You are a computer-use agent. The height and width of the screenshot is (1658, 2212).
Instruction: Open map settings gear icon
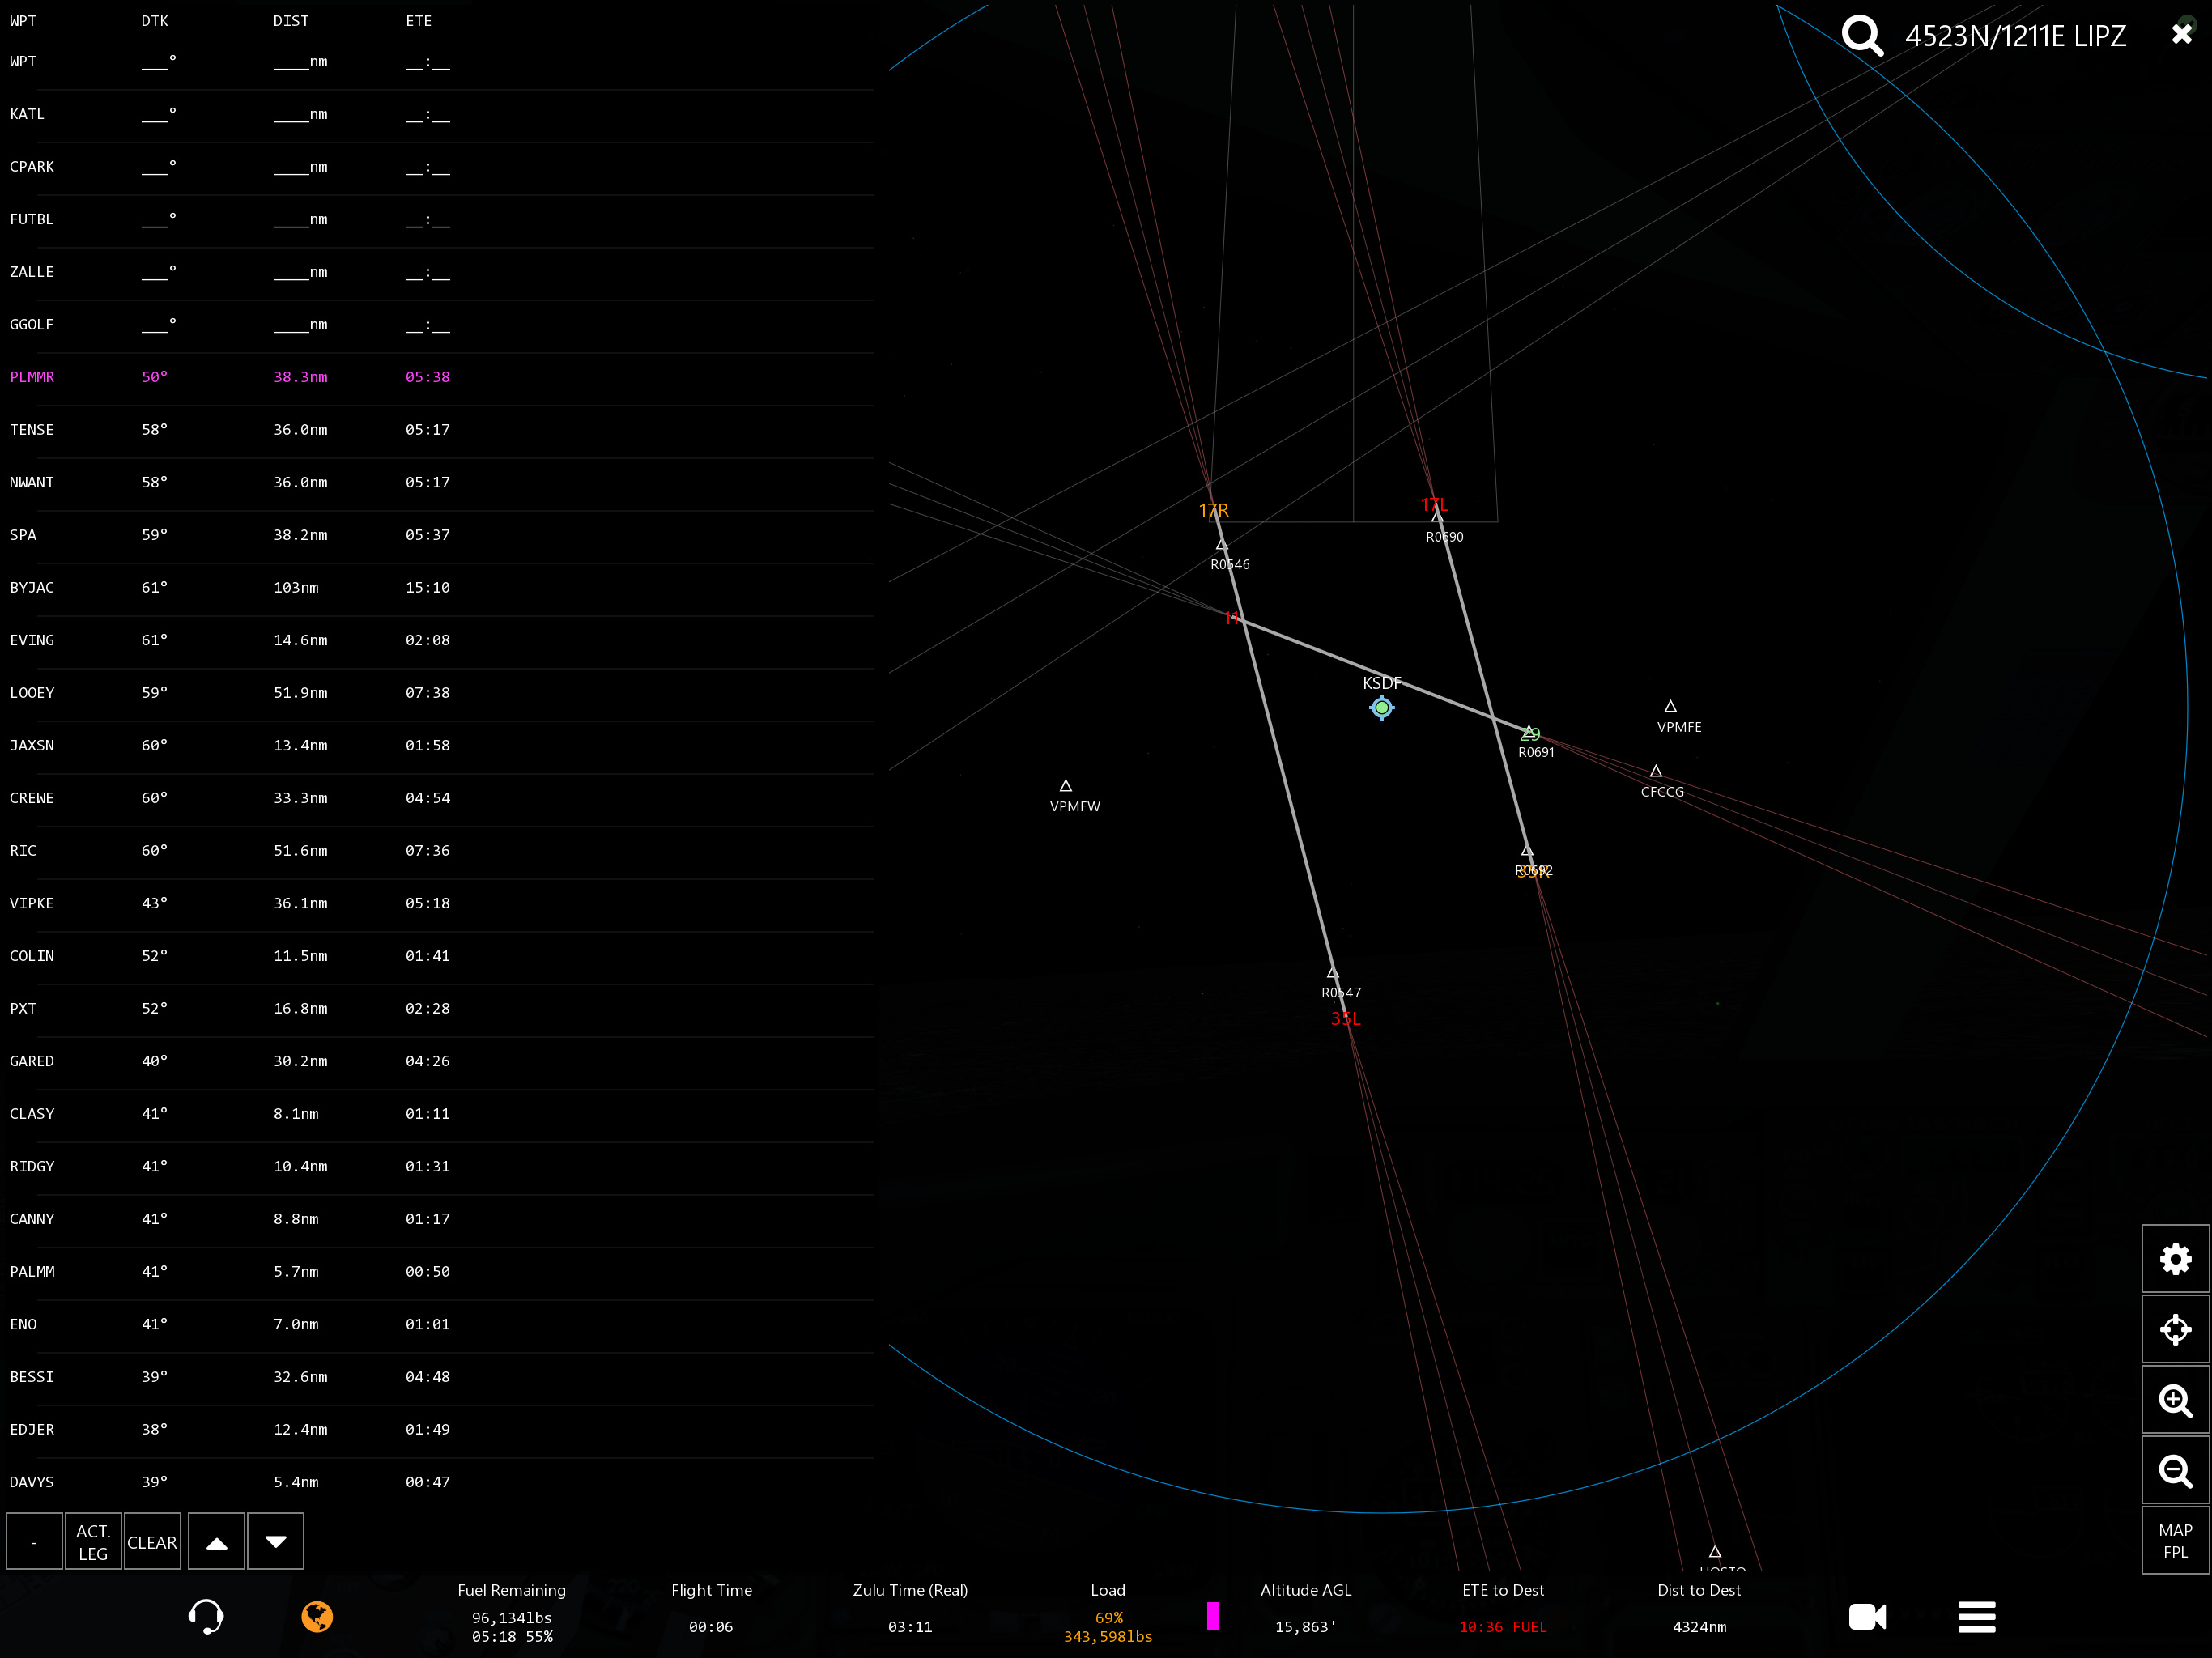(2175, 1259)
